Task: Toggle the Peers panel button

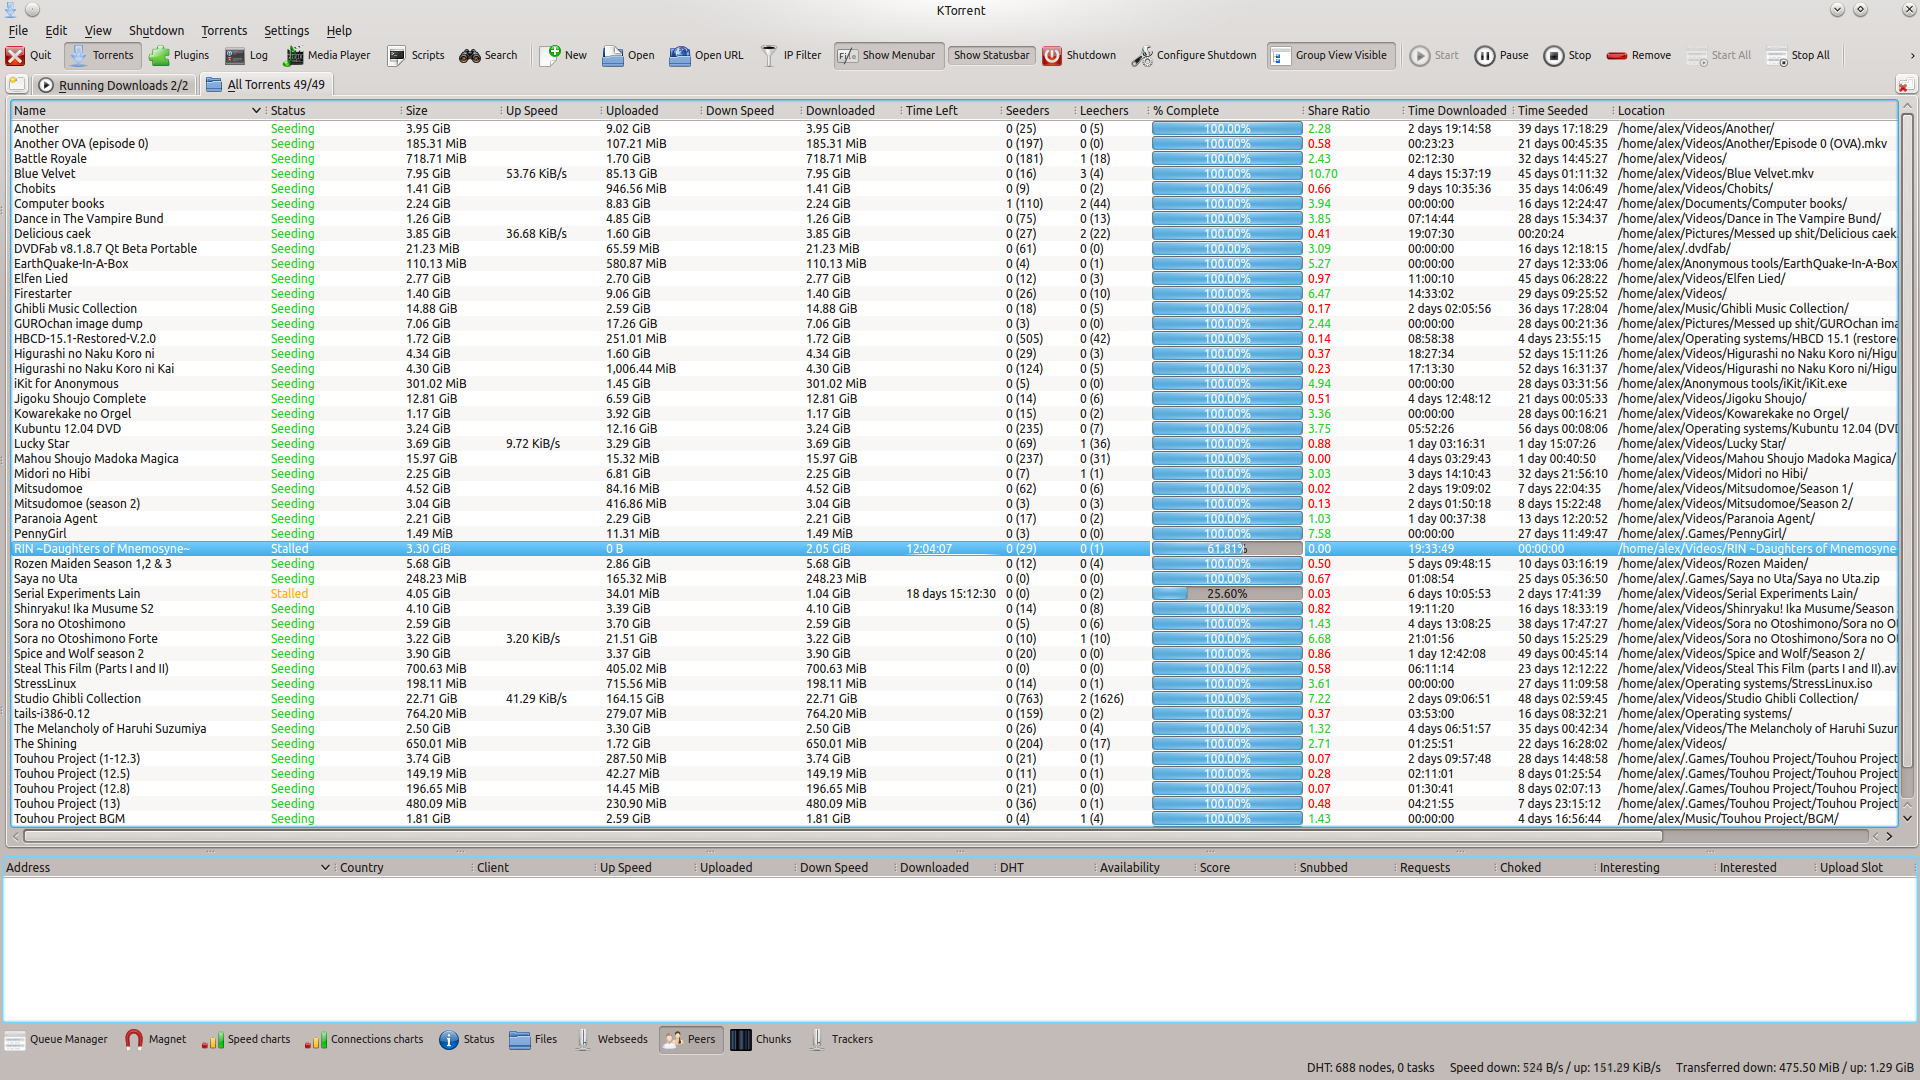Action: (690, 1040)
